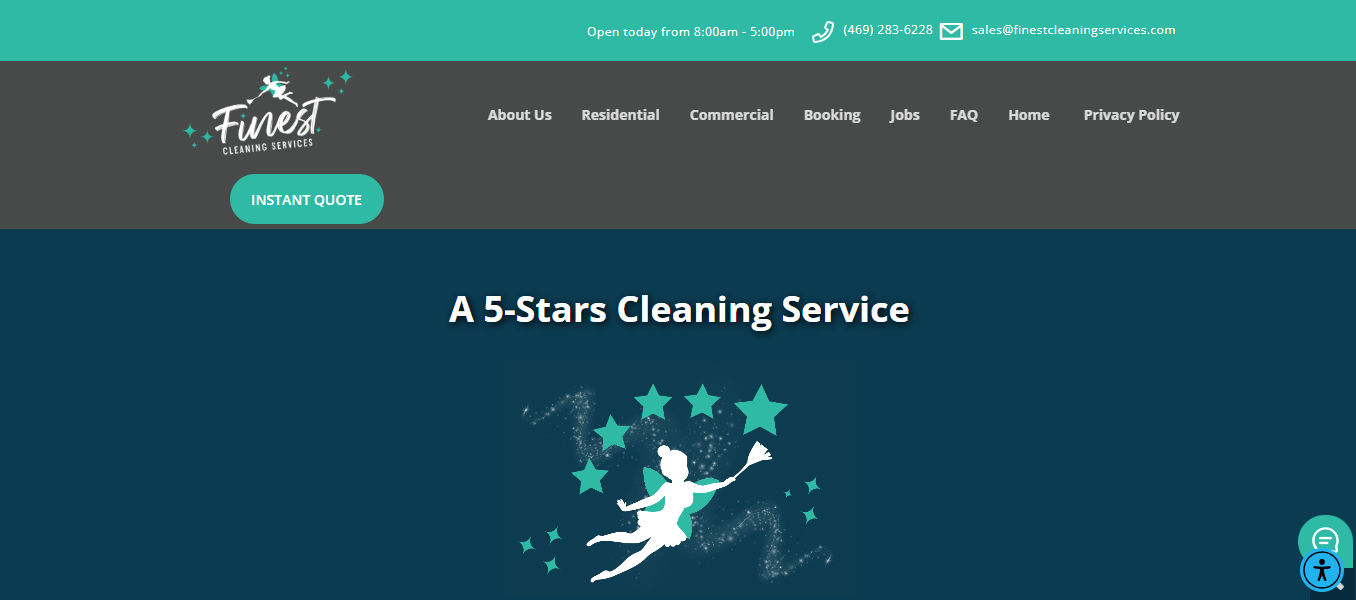Click the largest teal star above fairy
Image resolution: width=1356 pixels, height=600 pixels.
761,410
